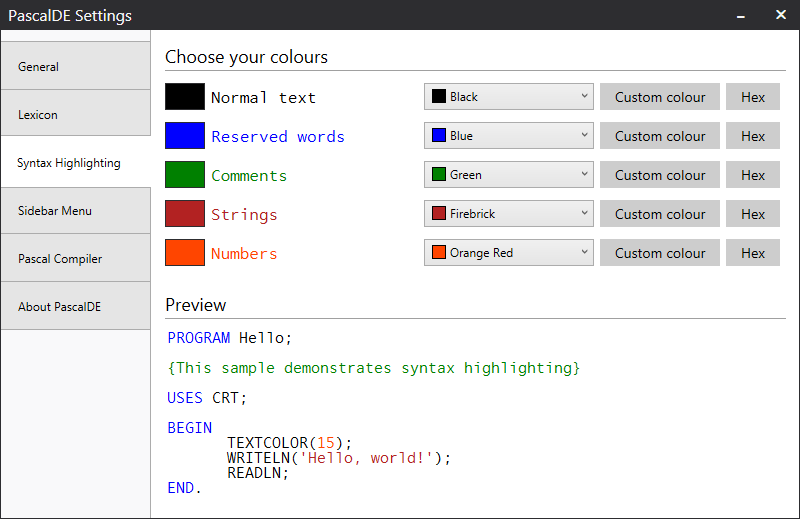This screenshot has height=519, width=800.
Task: Open the Orange Red dropdown for Numbers
Action: 508,253
